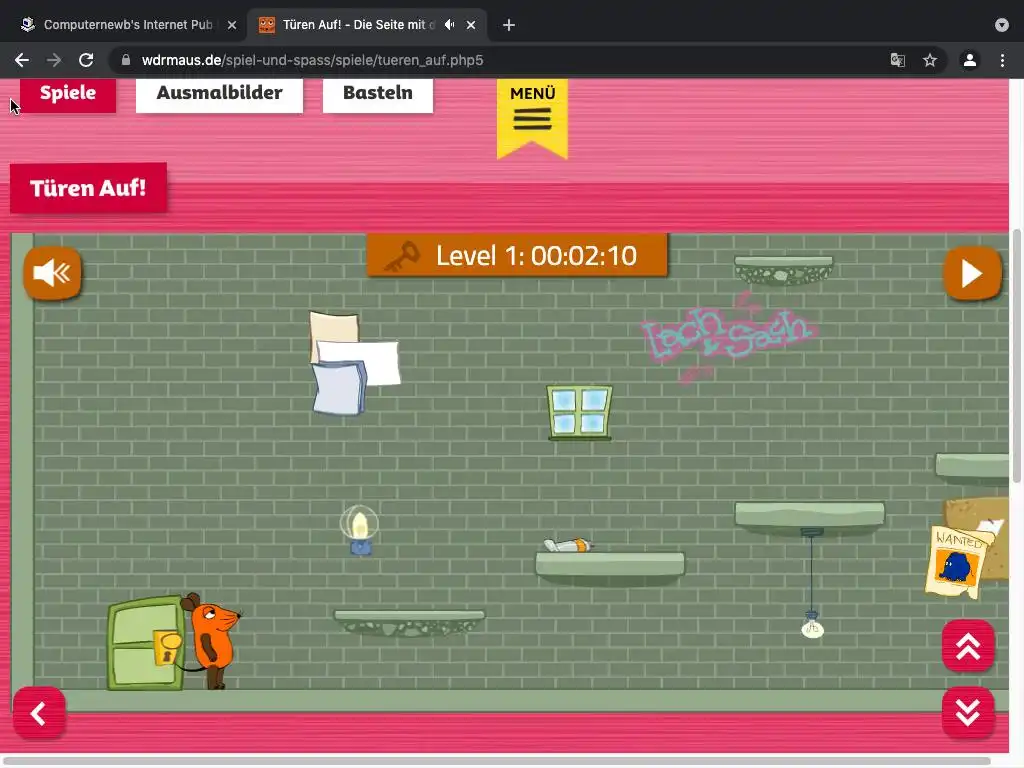Viewport: 1024px width, 768px height.
Task: Open Chrome's three-dot menu
Action: coord(1002,60)
